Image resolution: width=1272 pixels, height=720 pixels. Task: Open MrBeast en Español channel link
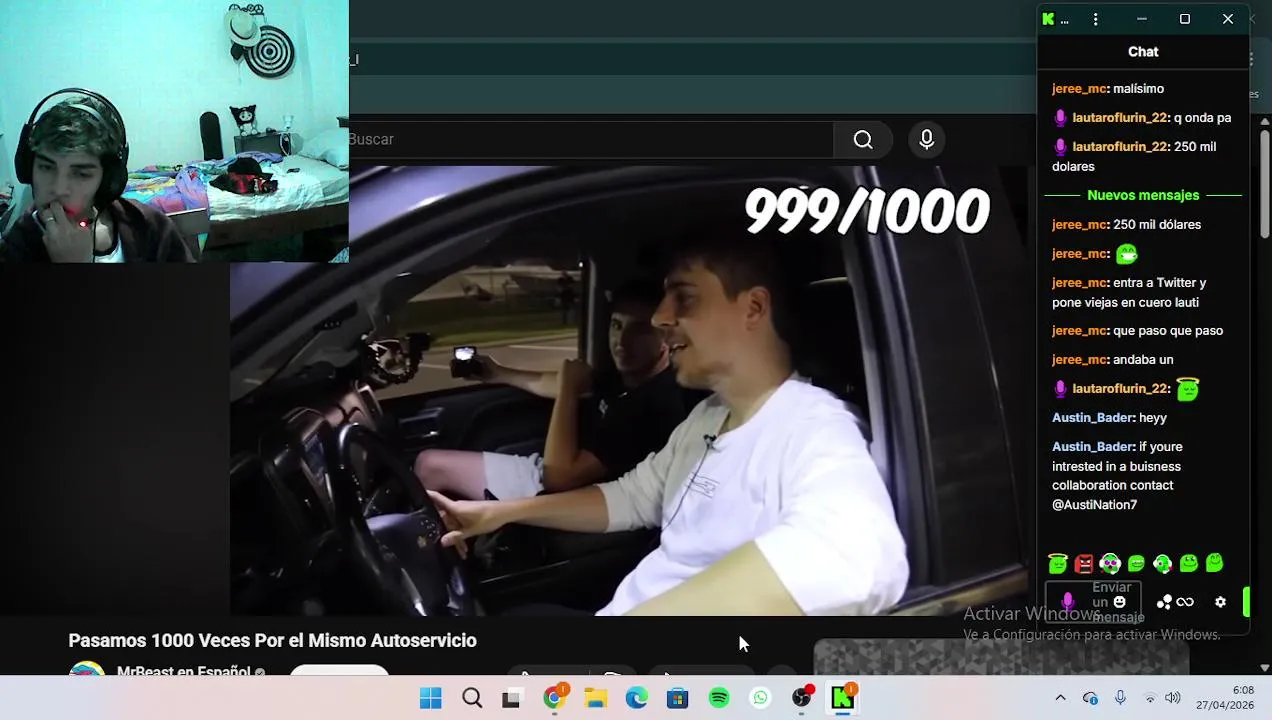184,671
